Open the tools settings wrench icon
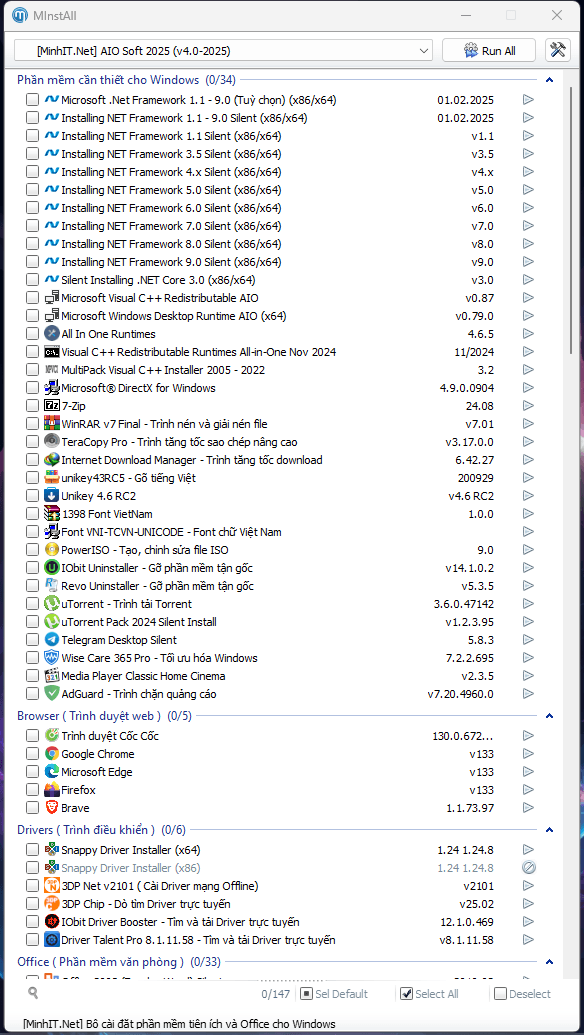Viewport: 584px width, 1035px height. 558,50
